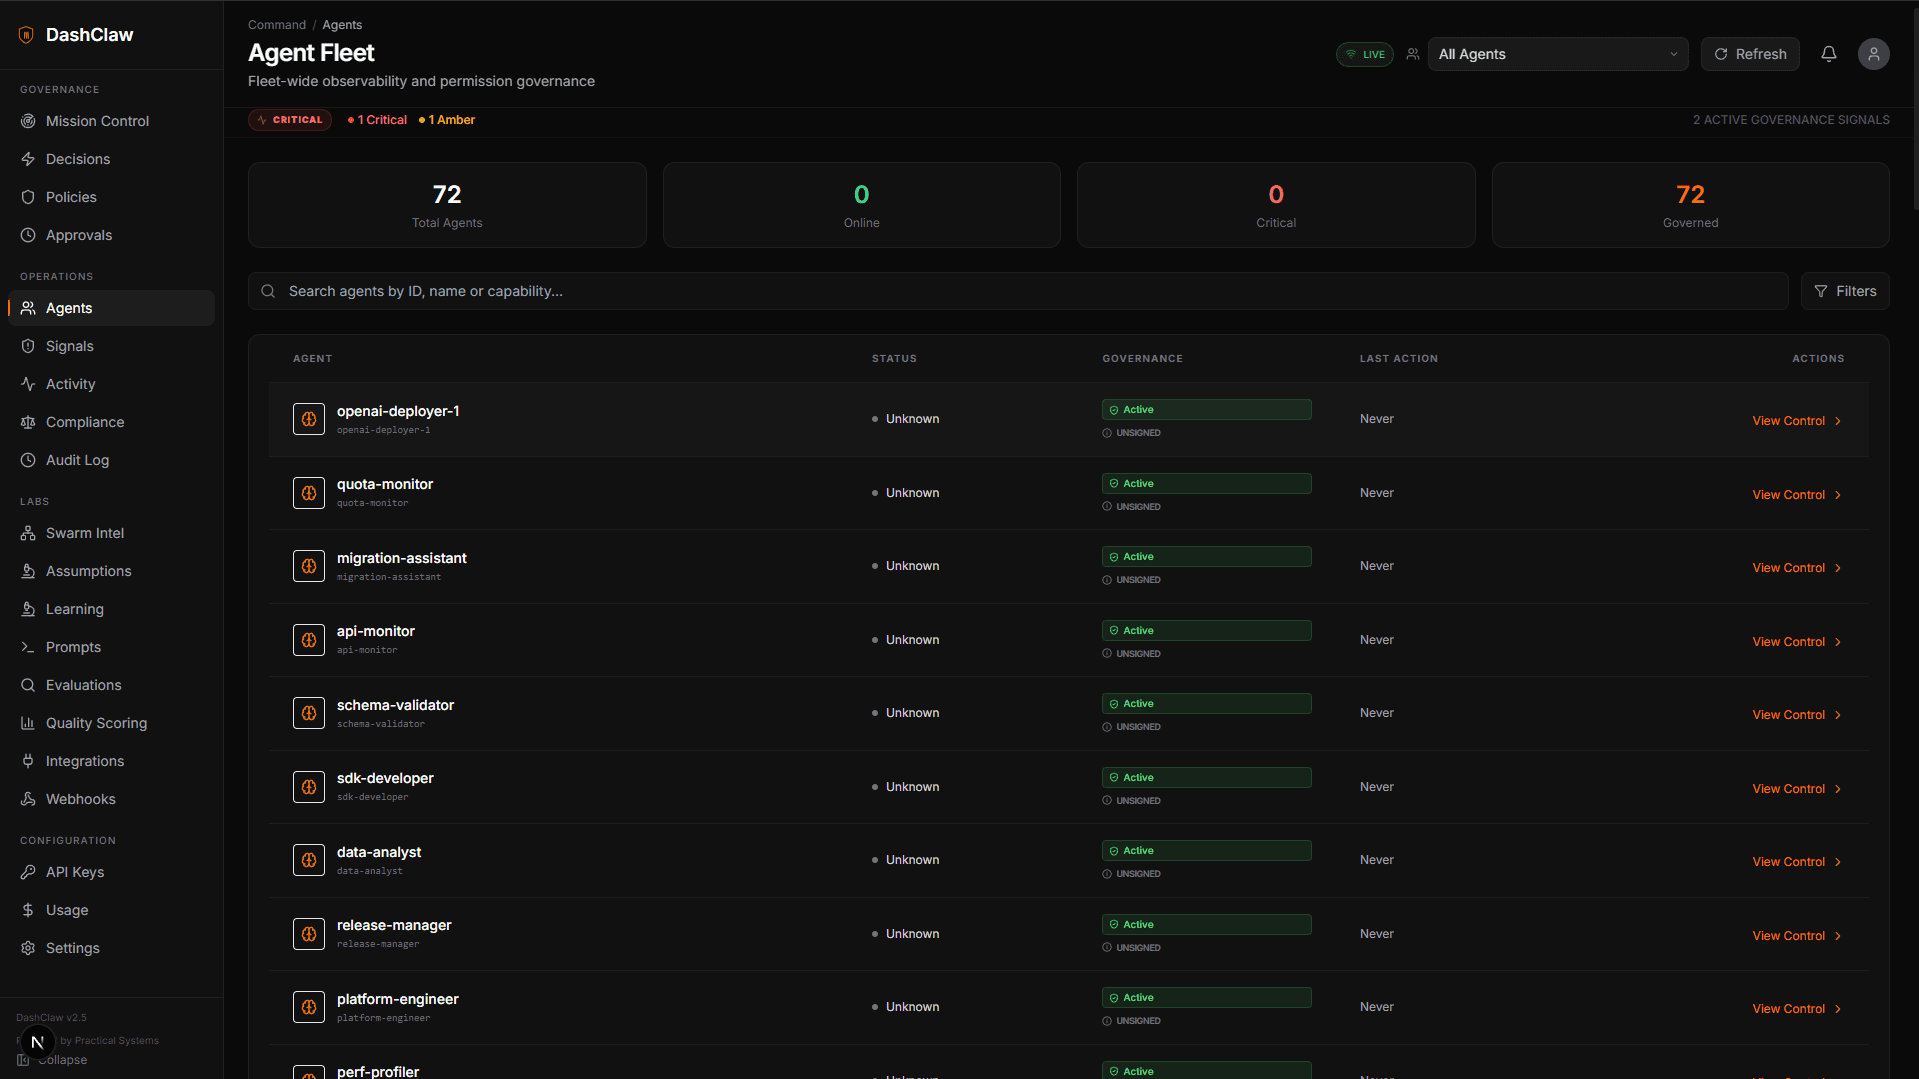Screen dimensions: 1919x1079
Task: Go to the Audit Log page
Action: coord(77,460)
